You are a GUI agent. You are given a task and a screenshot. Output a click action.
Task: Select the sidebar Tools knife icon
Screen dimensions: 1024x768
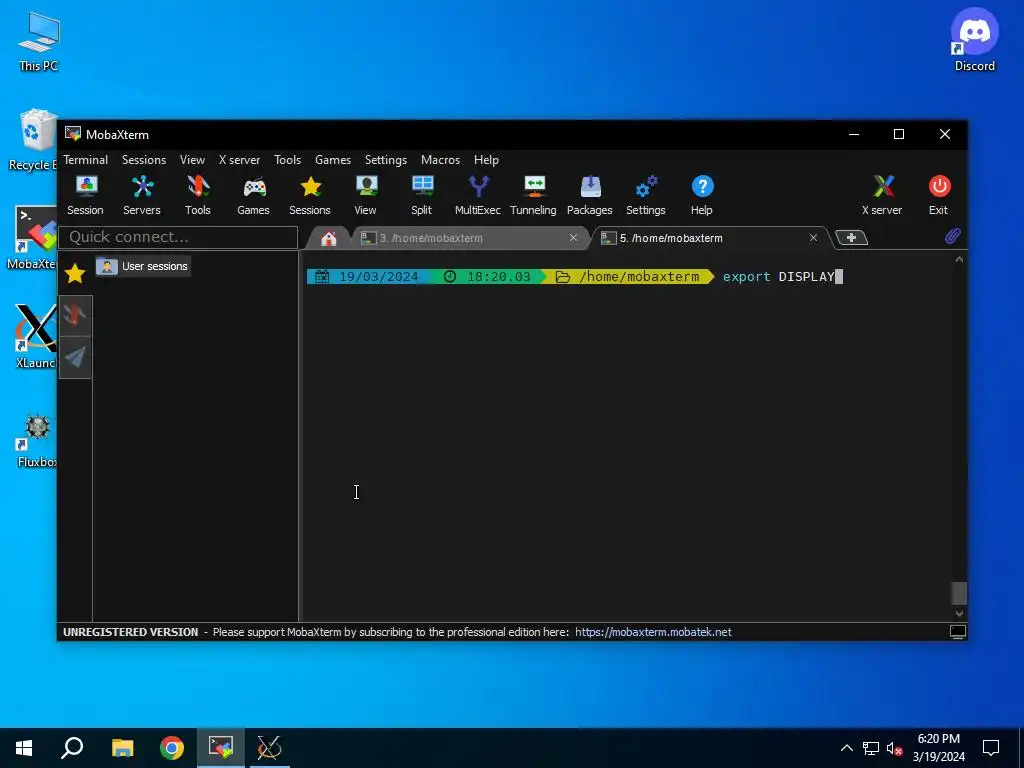(75, 316)
